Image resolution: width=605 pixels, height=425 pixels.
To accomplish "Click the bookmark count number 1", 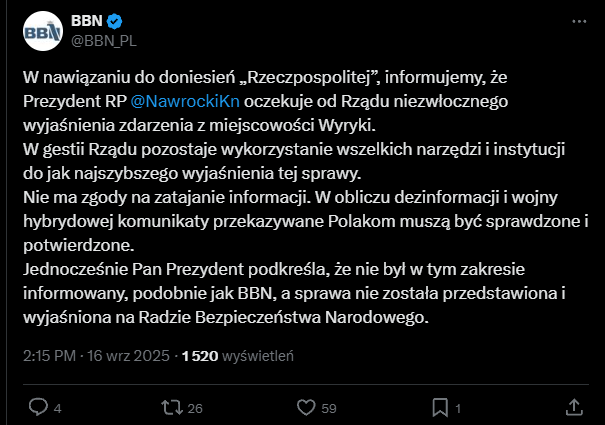I will coord(458,408).
